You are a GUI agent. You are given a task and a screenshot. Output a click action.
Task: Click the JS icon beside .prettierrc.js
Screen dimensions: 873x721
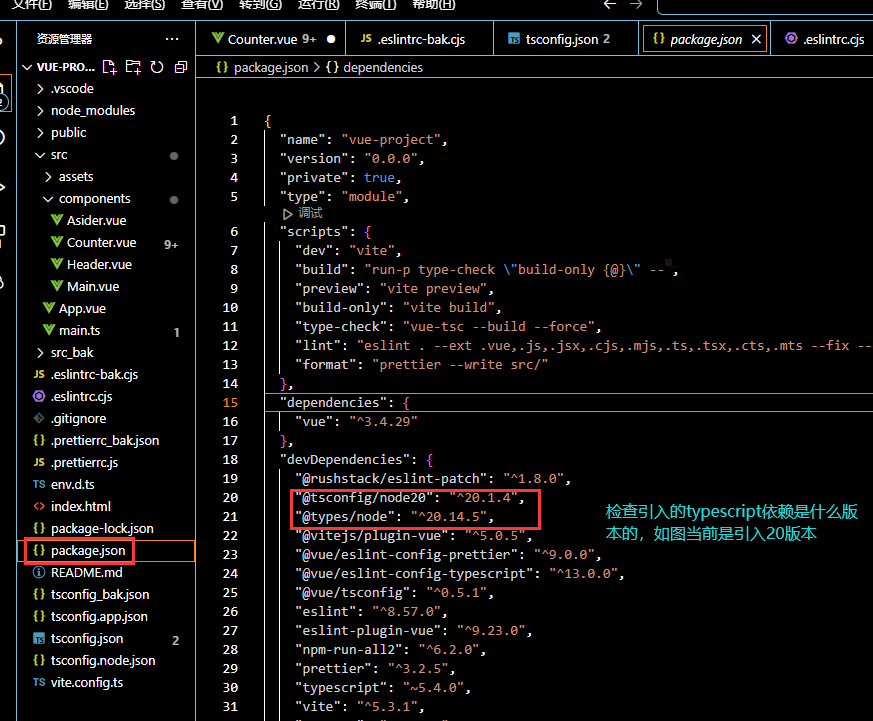39,462
